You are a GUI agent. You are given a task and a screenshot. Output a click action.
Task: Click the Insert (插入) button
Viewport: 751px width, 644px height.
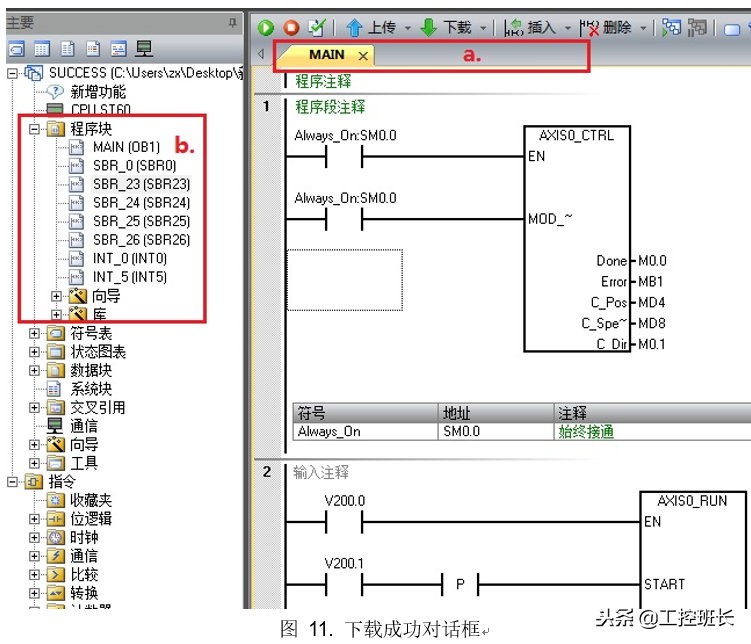click(x=530, y=28)
